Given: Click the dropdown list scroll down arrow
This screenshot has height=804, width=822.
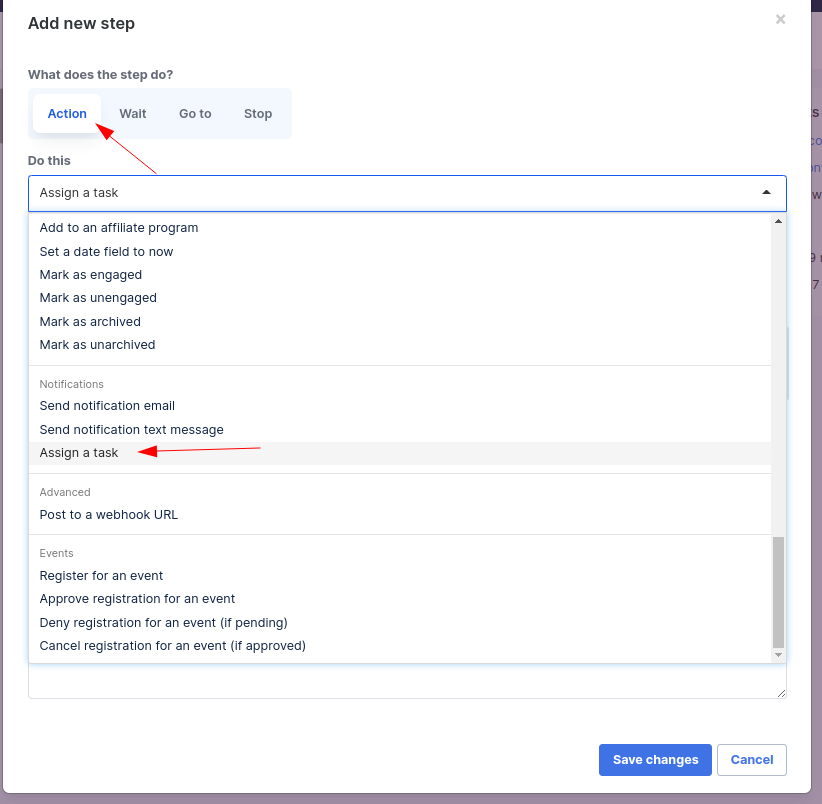Looking at the screenshot, I should [778, 655].
